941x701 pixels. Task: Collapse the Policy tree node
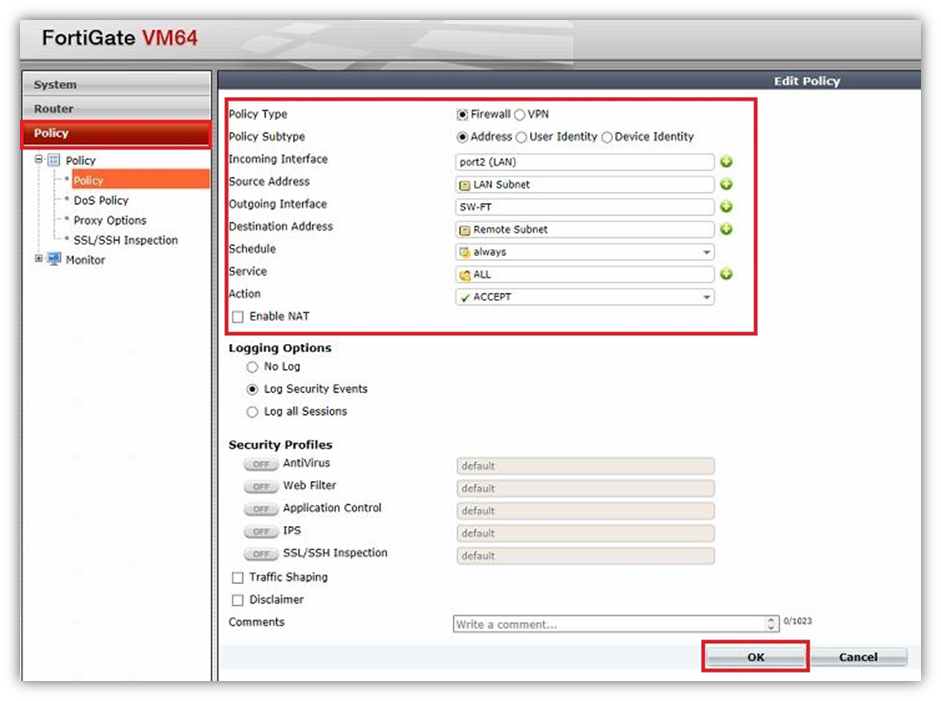coord(38,160)
